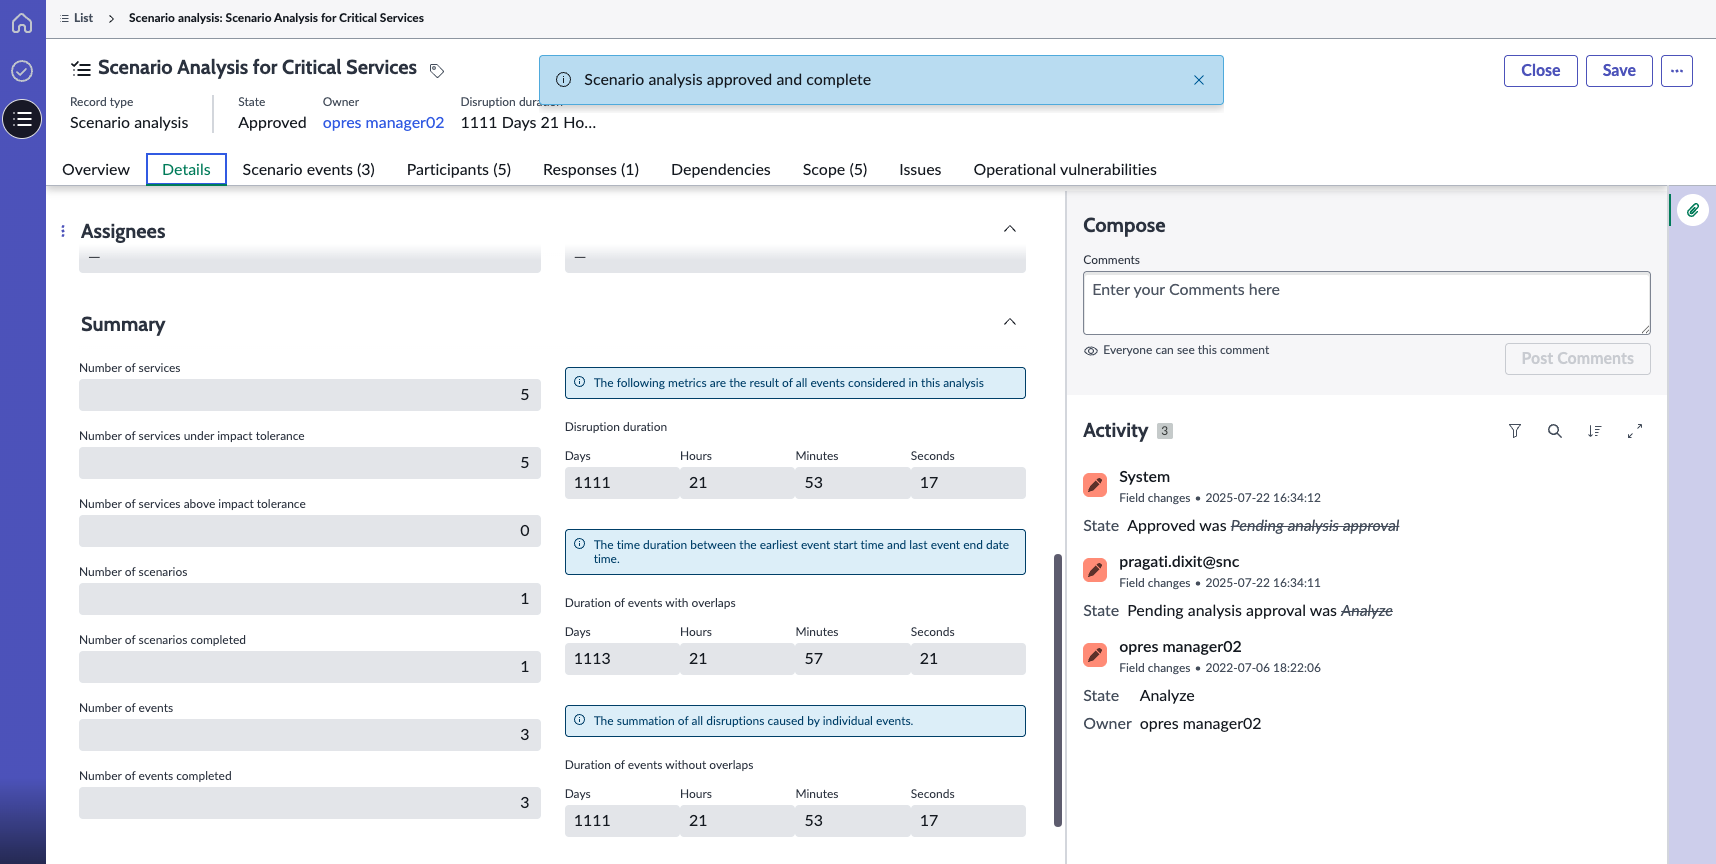
Task: Open the Responses (1) tab
Action: pos(591,169)
